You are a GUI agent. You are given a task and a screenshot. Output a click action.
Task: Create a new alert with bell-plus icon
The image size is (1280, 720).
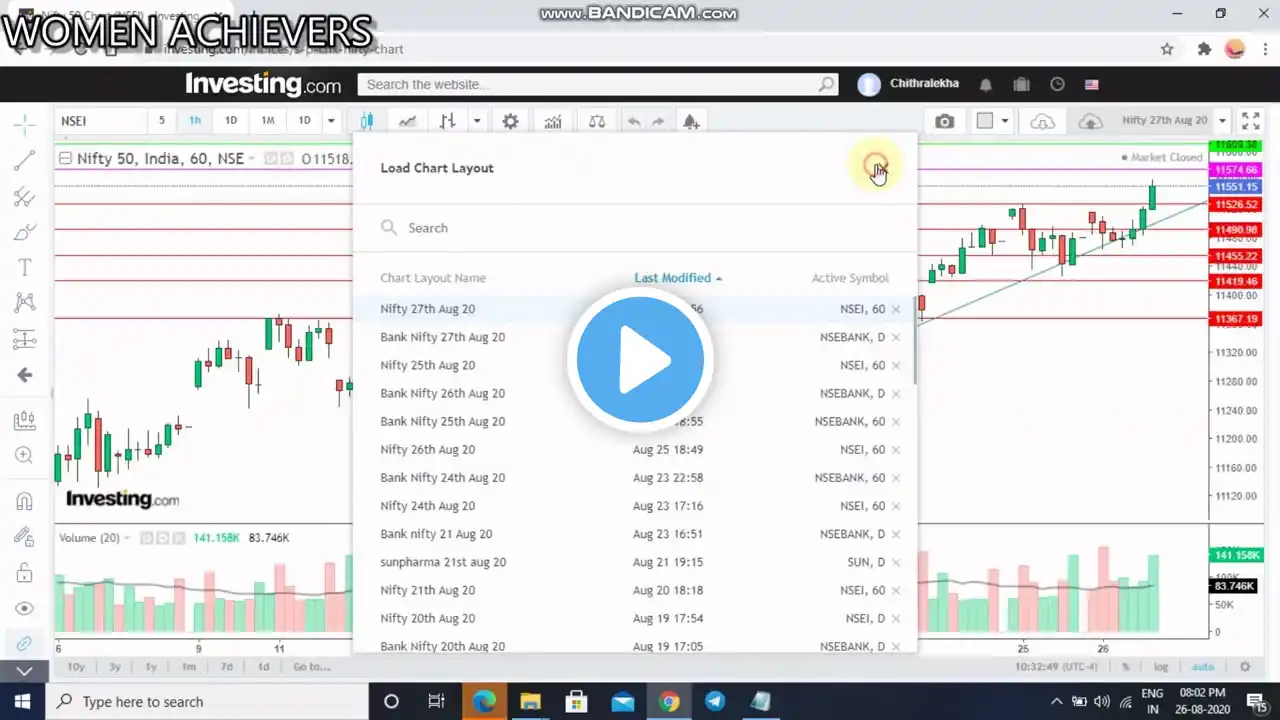[691, 121]
